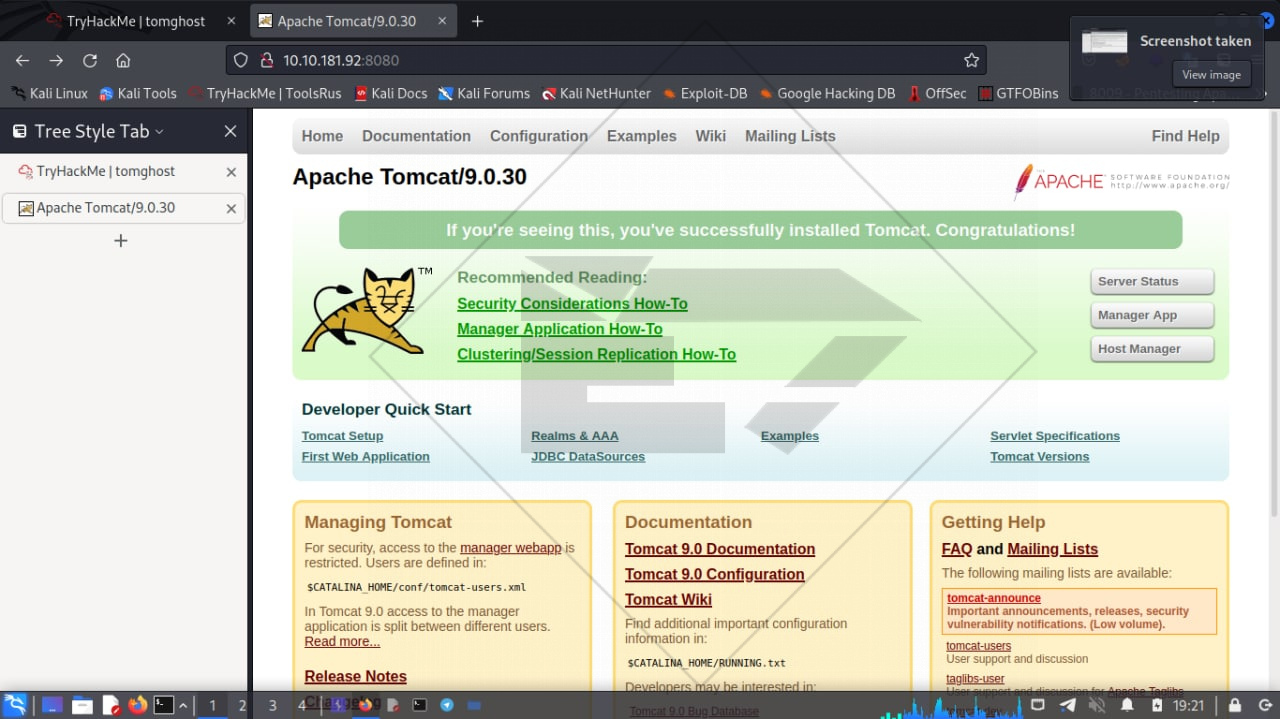Click the manager webapp link
This screenshot has width=1280, height=719.
(510, 548)
